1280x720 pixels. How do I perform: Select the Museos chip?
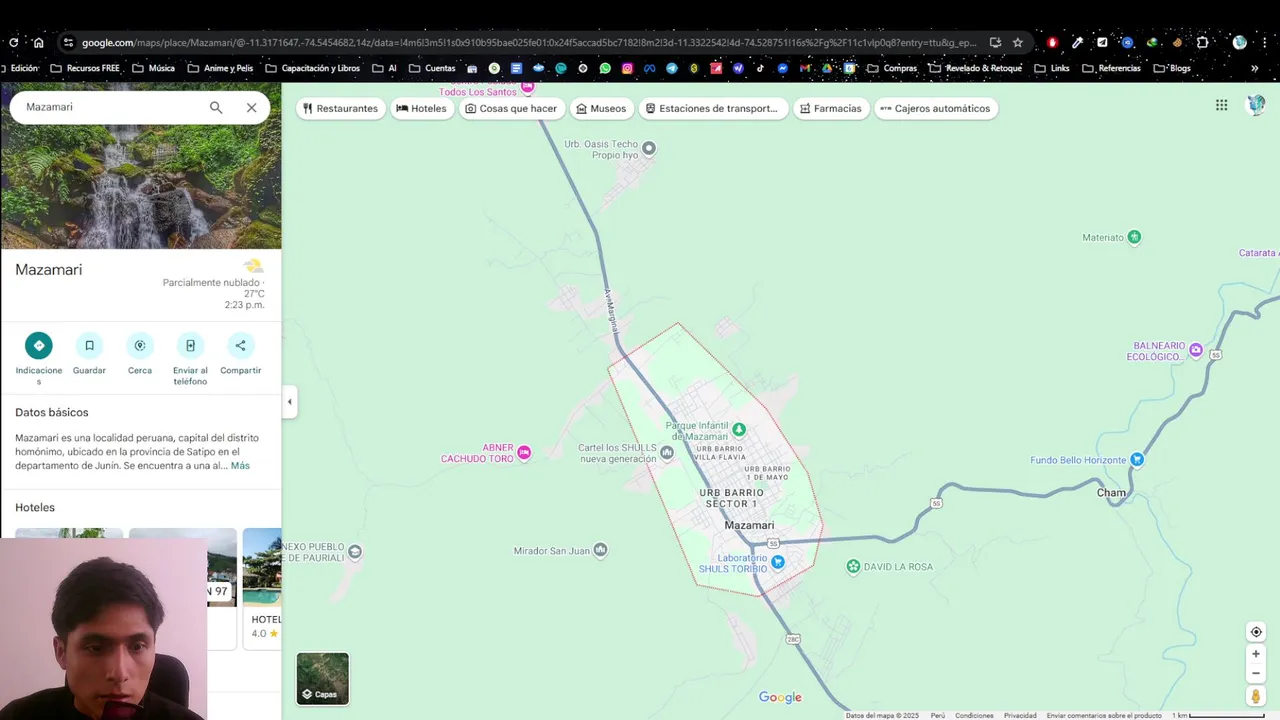pos(601,108)
